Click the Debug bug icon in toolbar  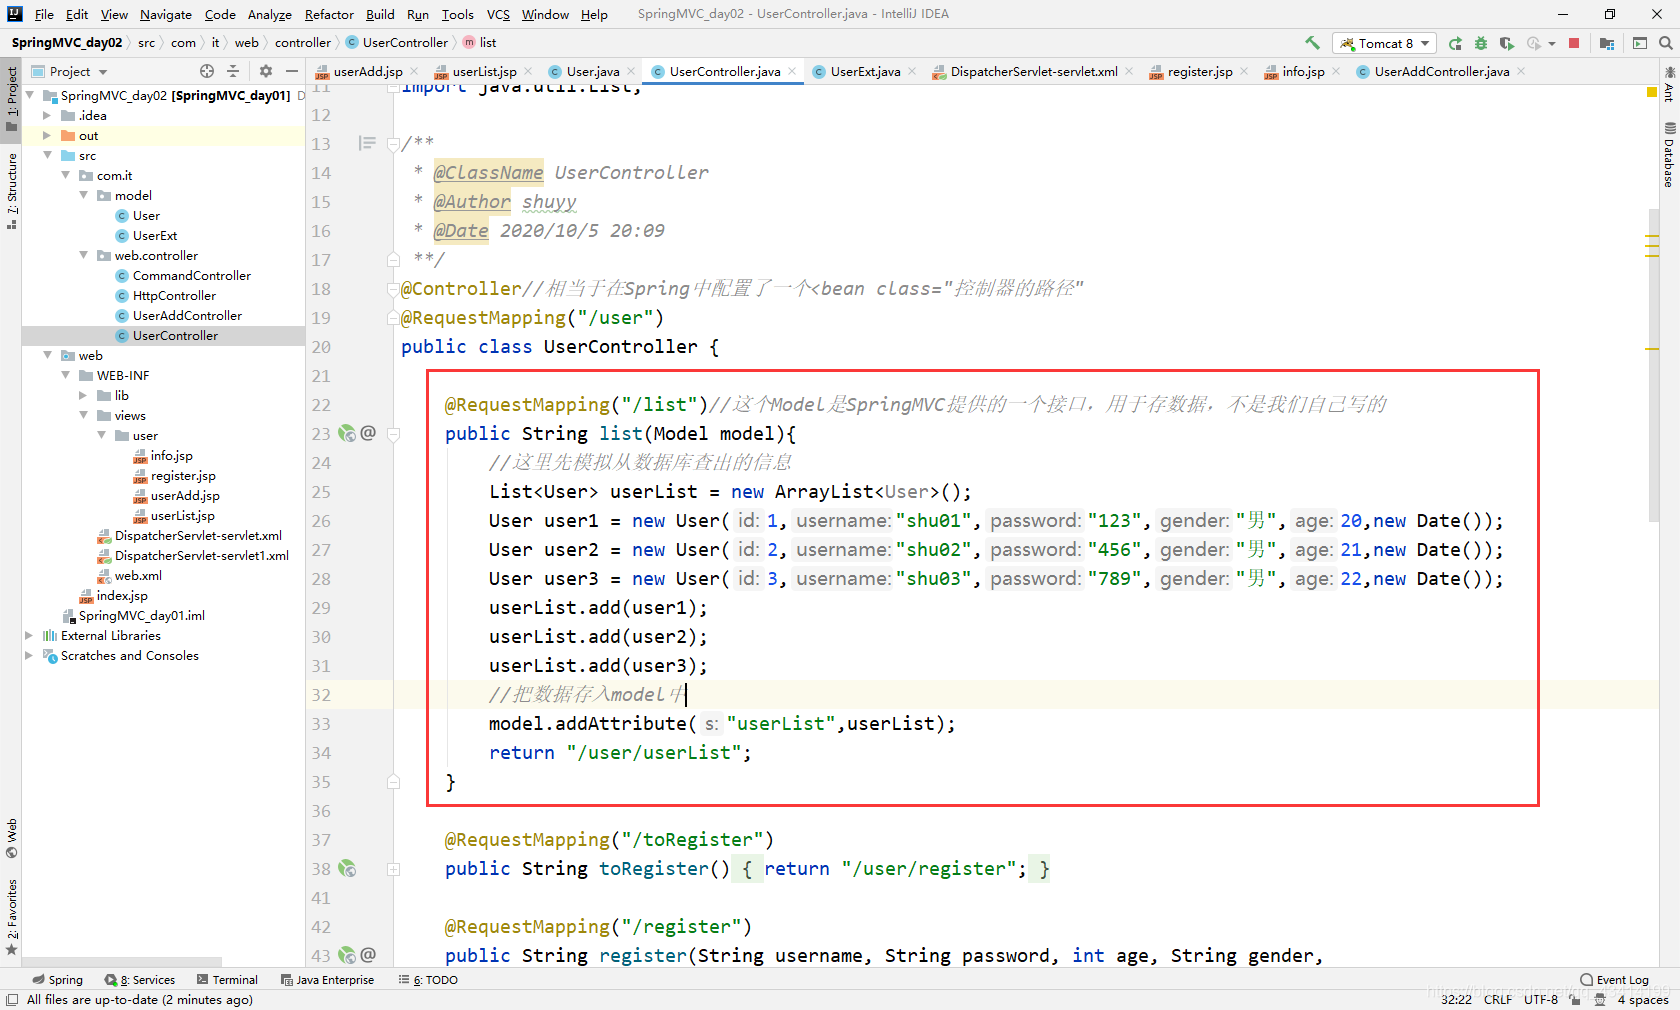(1481, 43)
